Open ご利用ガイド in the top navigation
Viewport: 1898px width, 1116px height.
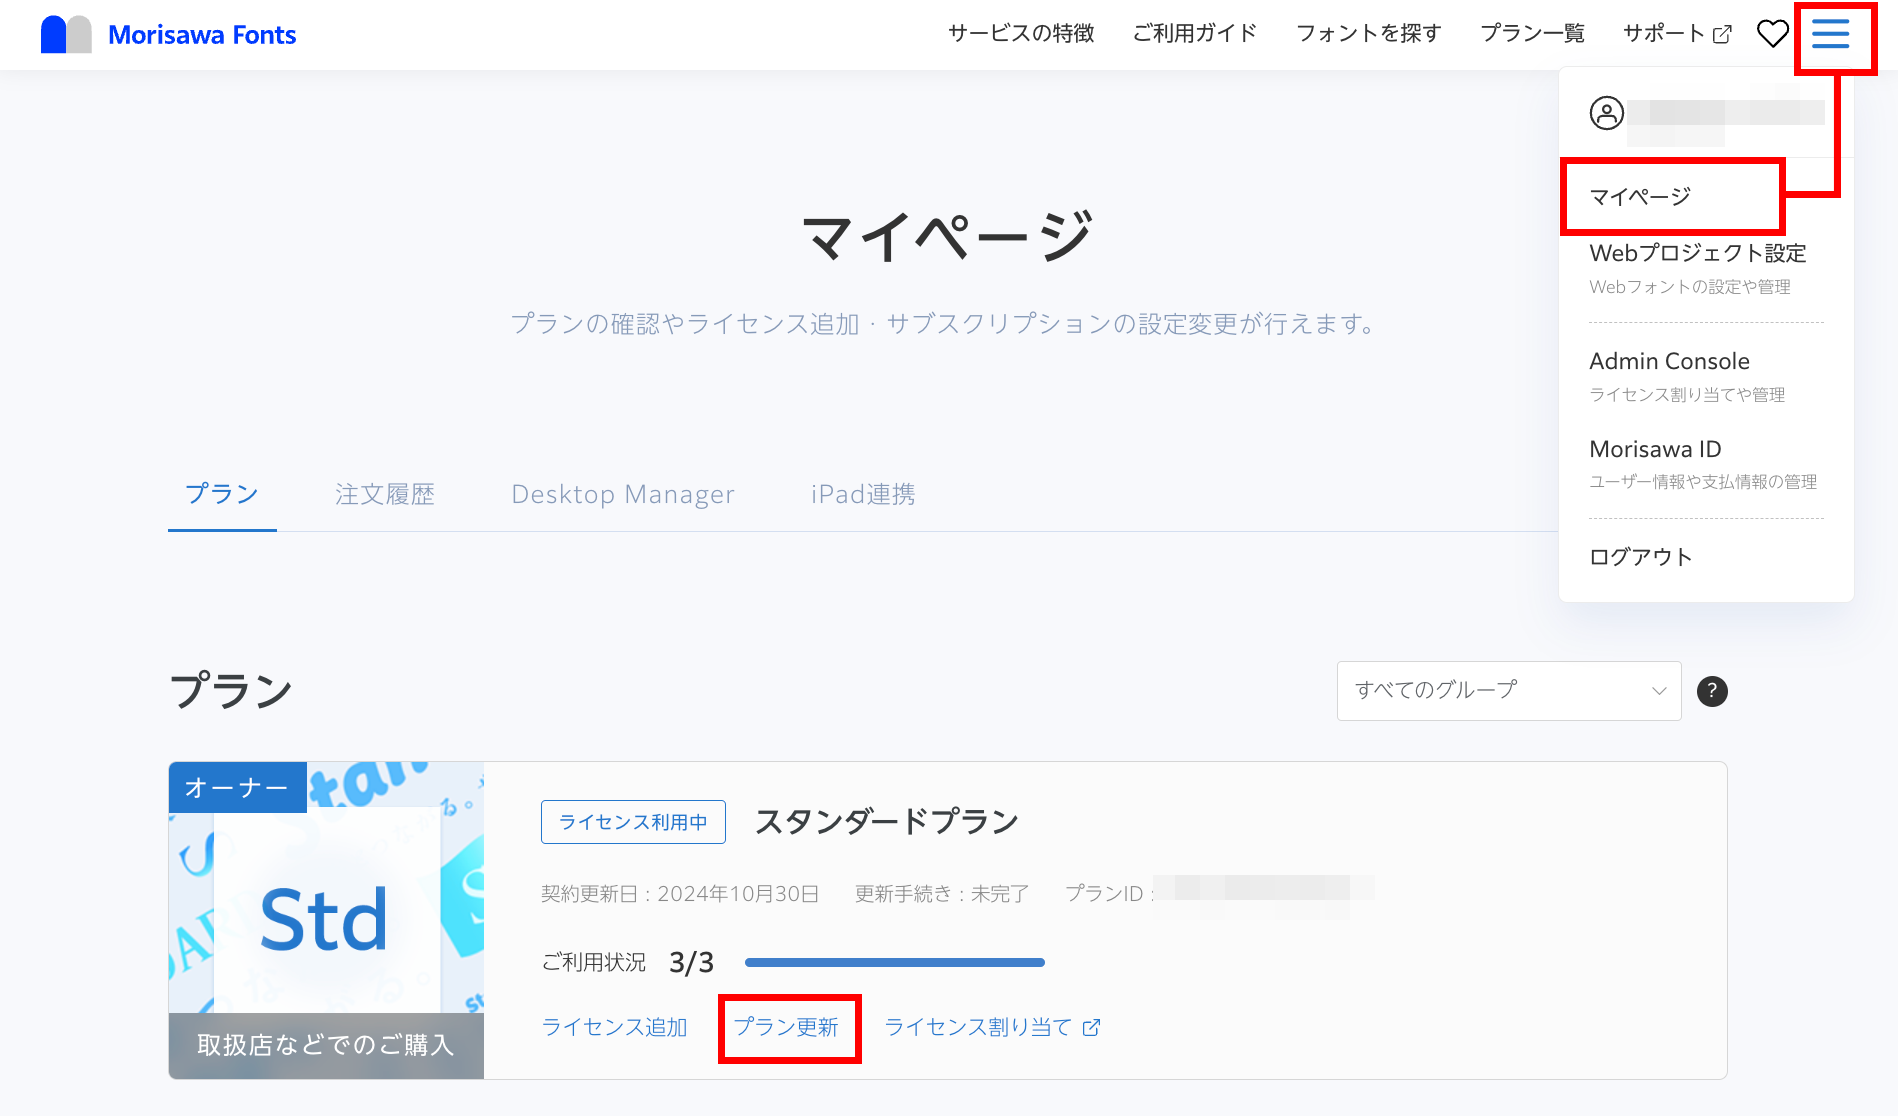click(x=1194, y=34)
